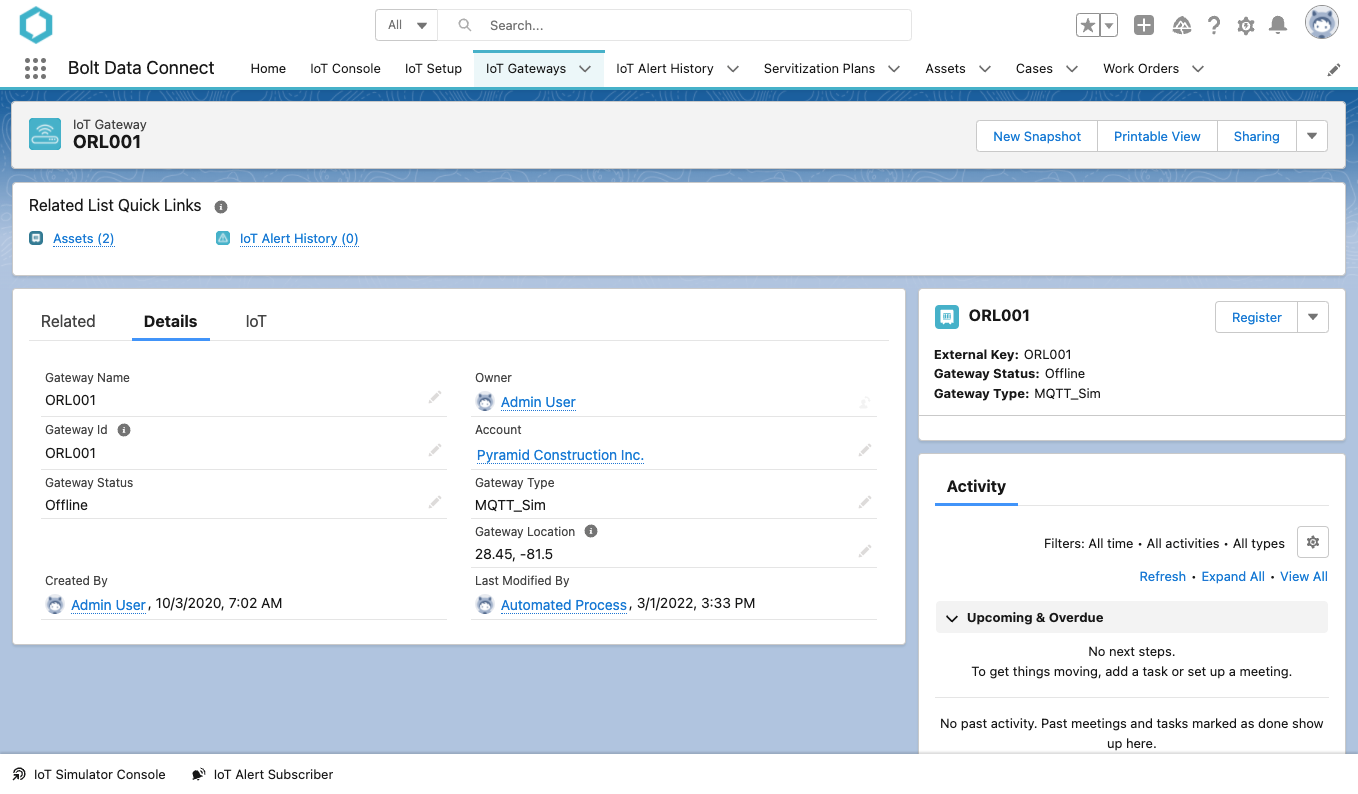Edit the Account field pencil icon
This screenshot has height=794, width=1358.
tap(865, 451)
